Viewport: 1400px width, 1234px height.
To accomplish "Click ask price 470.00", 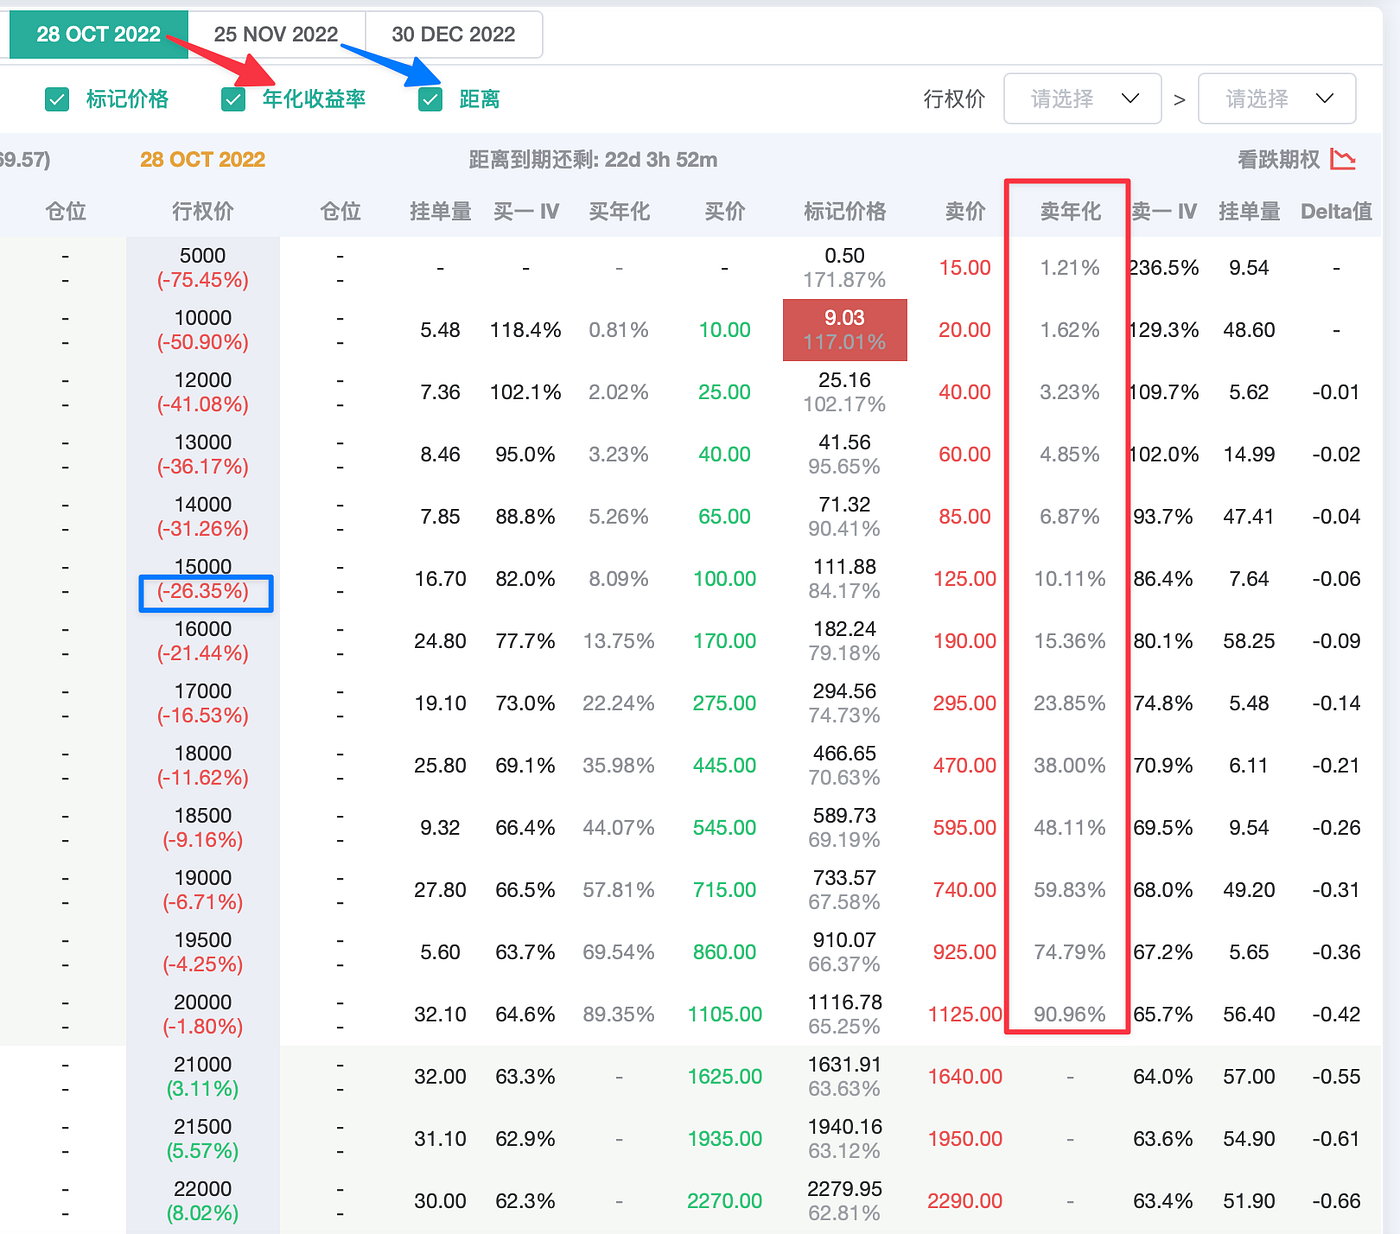I will (965, 765).
